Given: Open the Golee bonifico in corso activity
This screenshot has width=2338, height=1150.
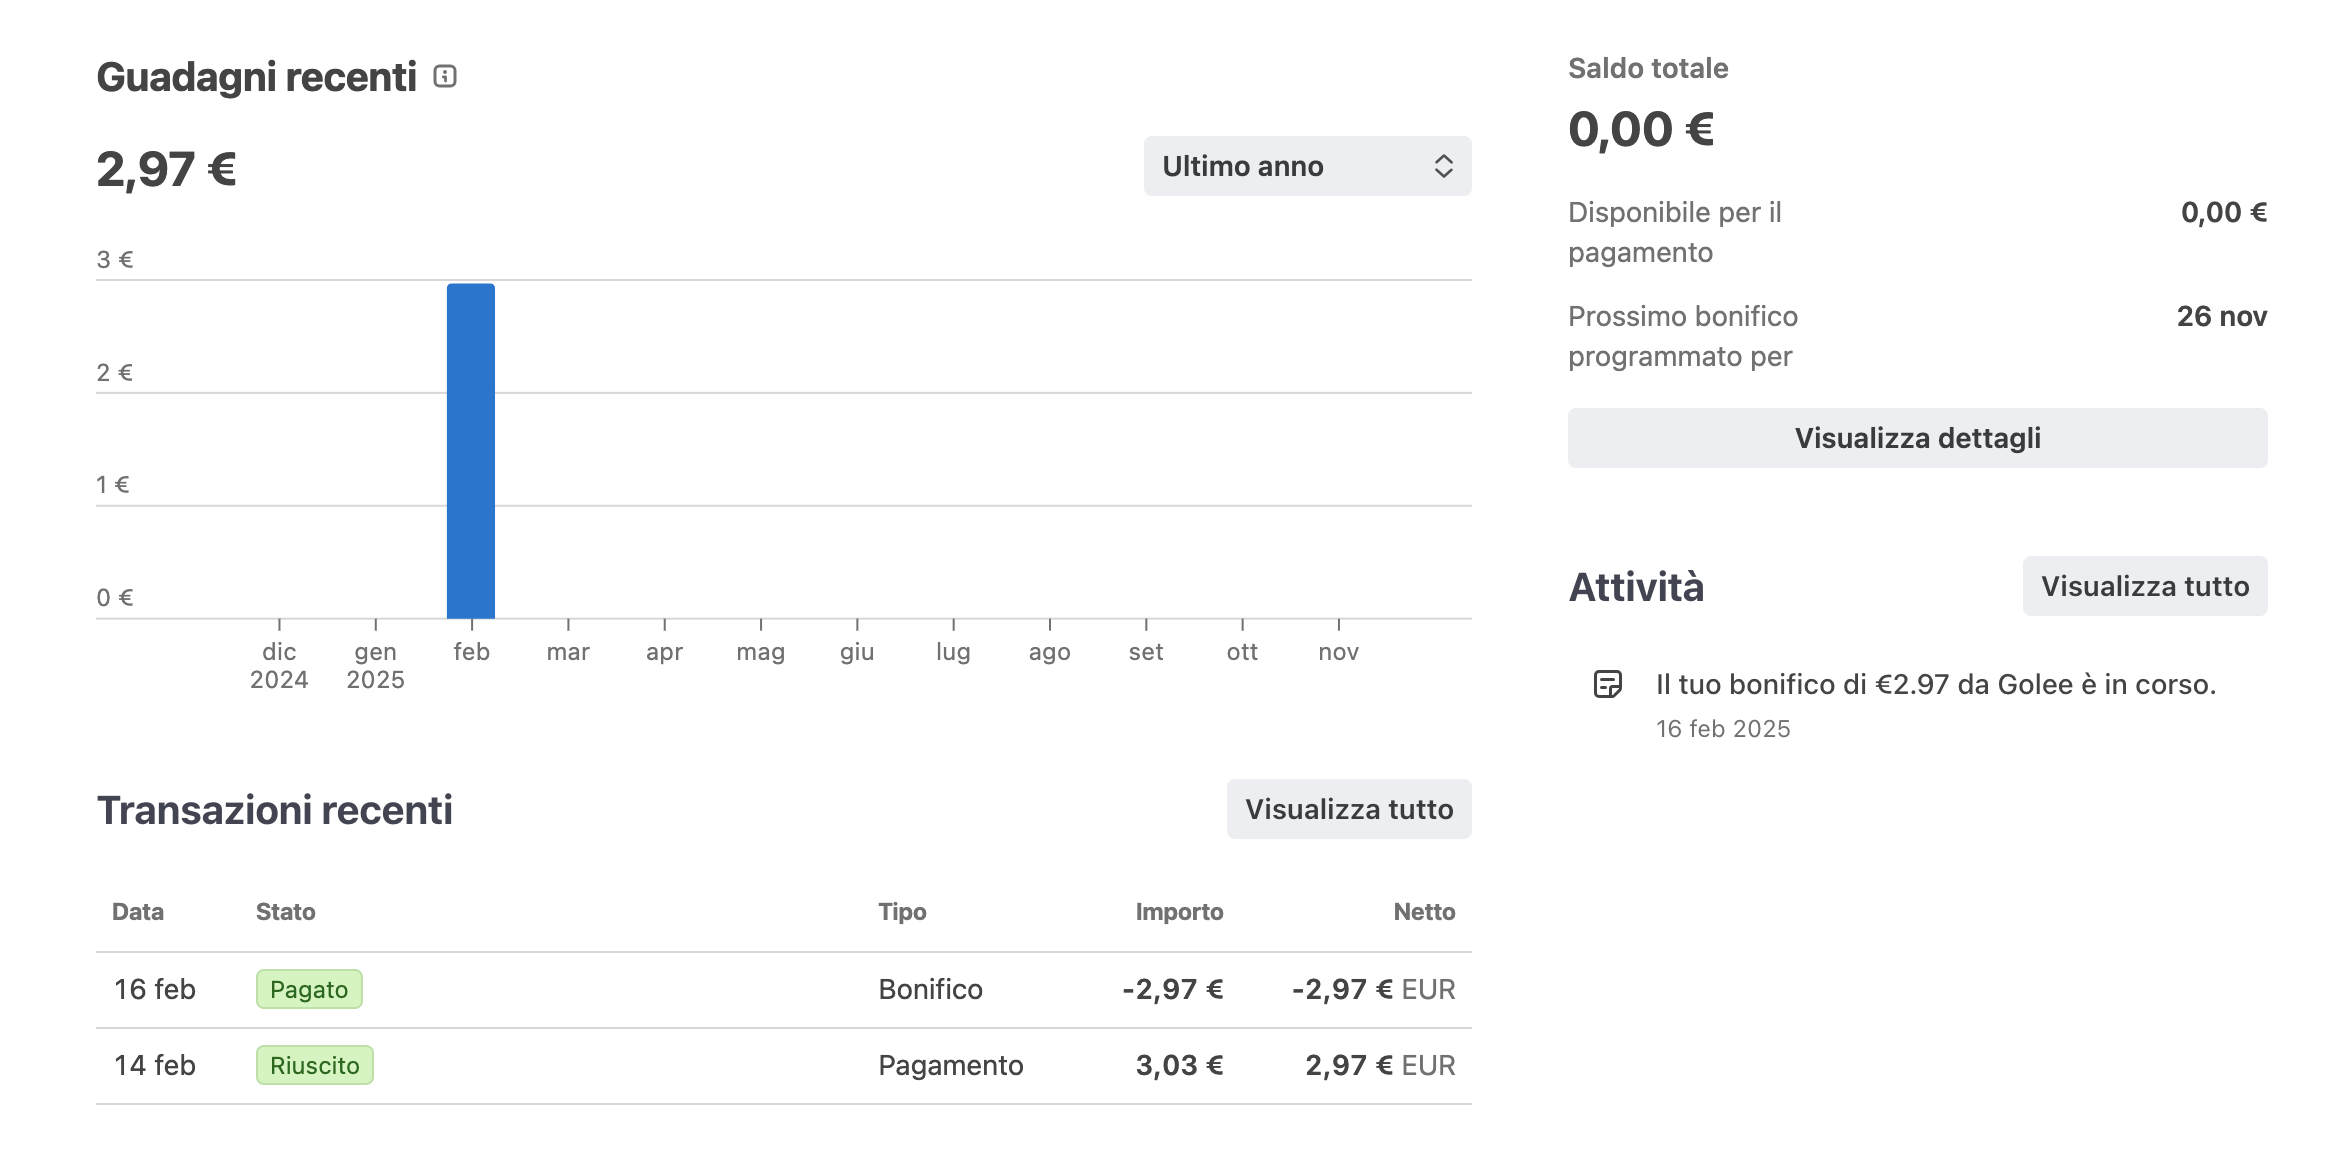Looking at the screenshot, I should pyautogui.click(x=1935, y=685).
